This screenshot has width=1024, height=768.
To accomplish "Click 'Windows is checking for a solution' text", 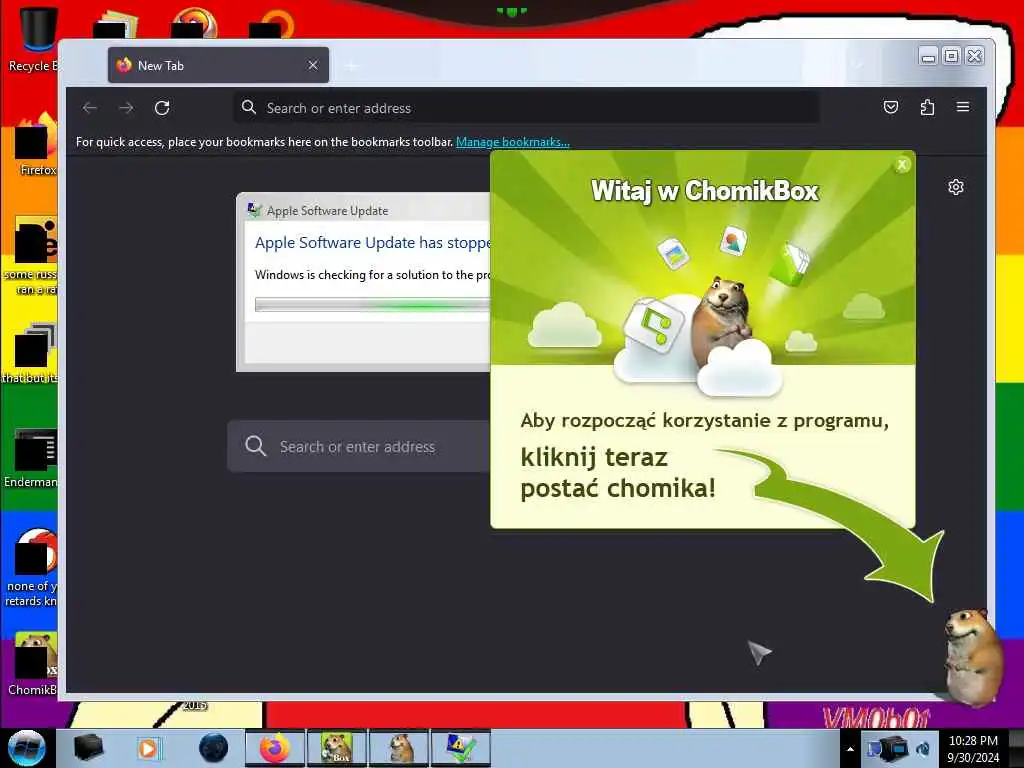I will click(372, 275).
